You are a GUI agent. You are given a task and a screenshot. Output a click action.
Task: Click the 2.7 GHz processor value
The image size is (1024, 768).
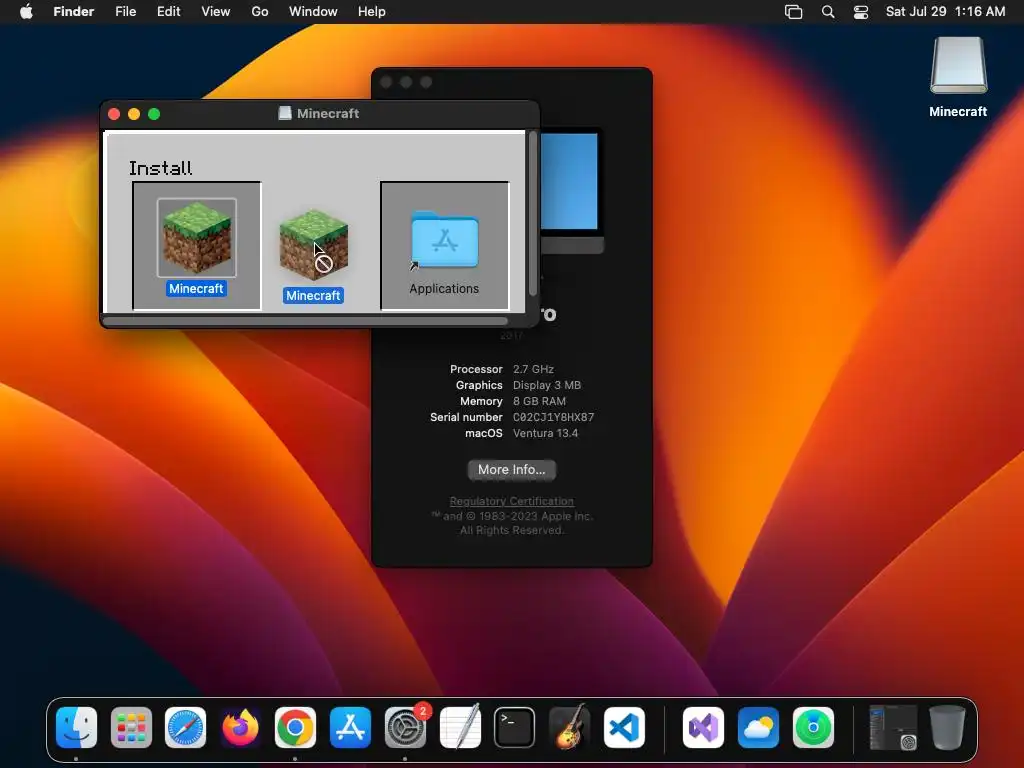(x=533, y=369)
